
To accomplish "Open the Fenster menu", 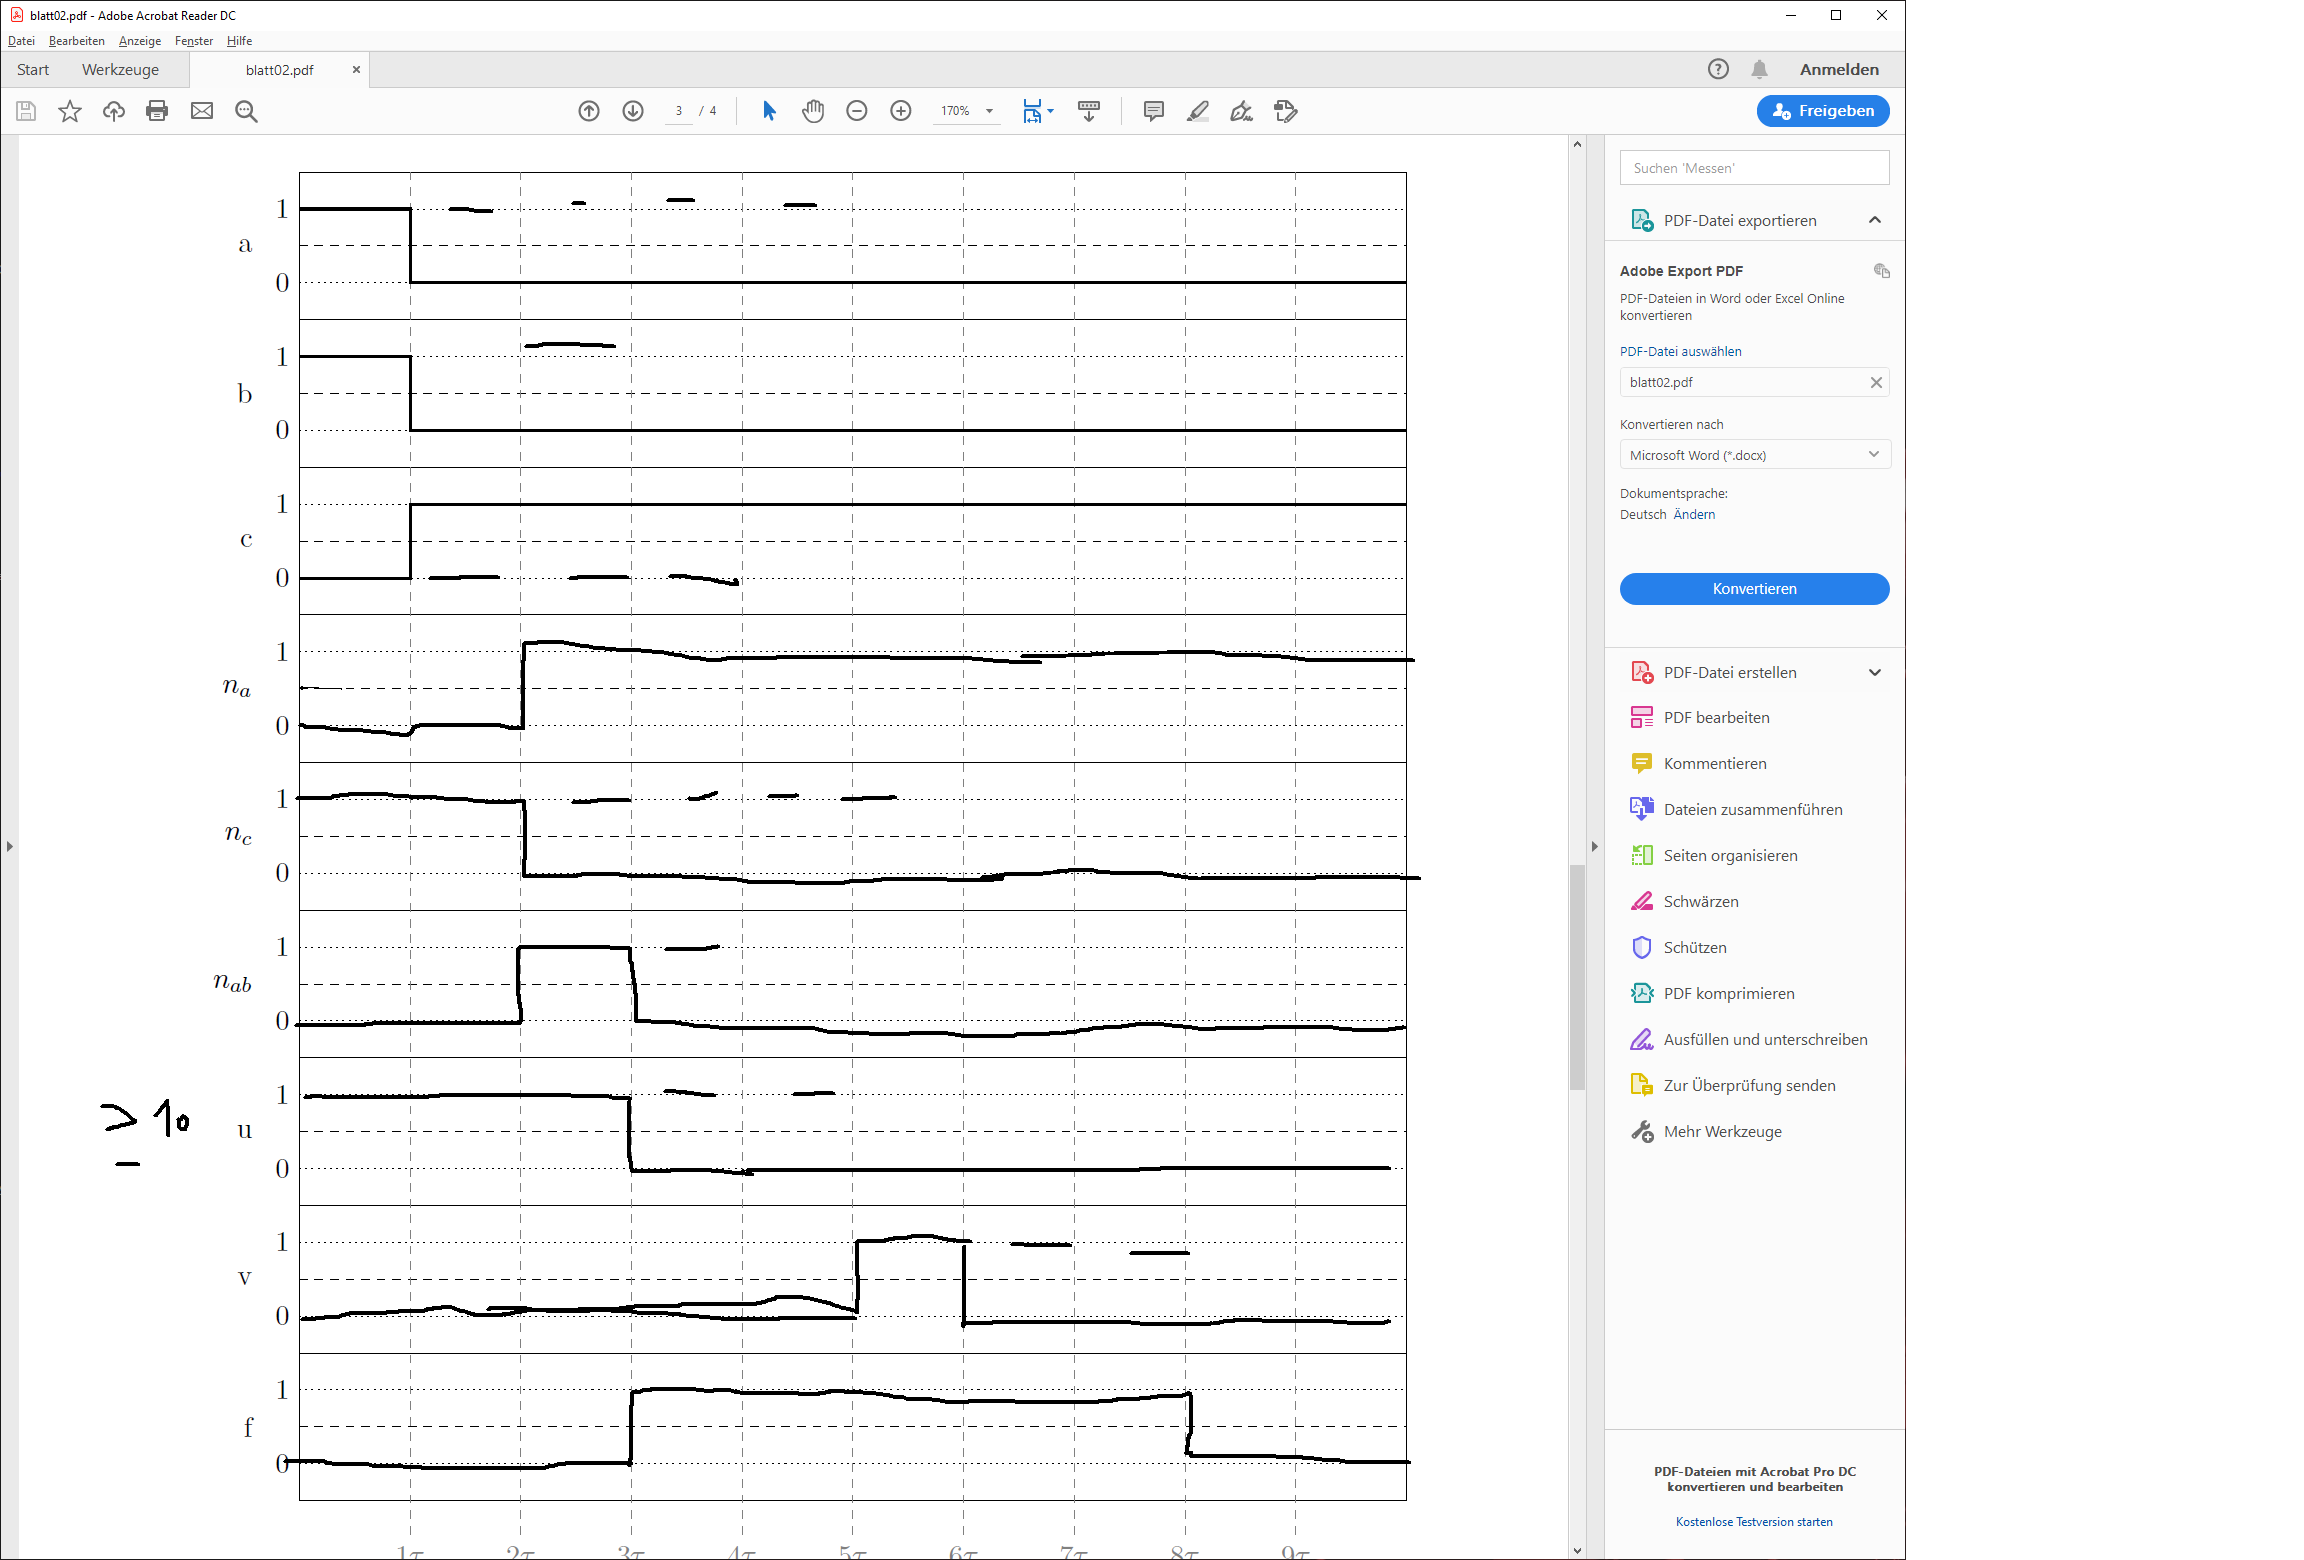I will [x=194, y=41].
